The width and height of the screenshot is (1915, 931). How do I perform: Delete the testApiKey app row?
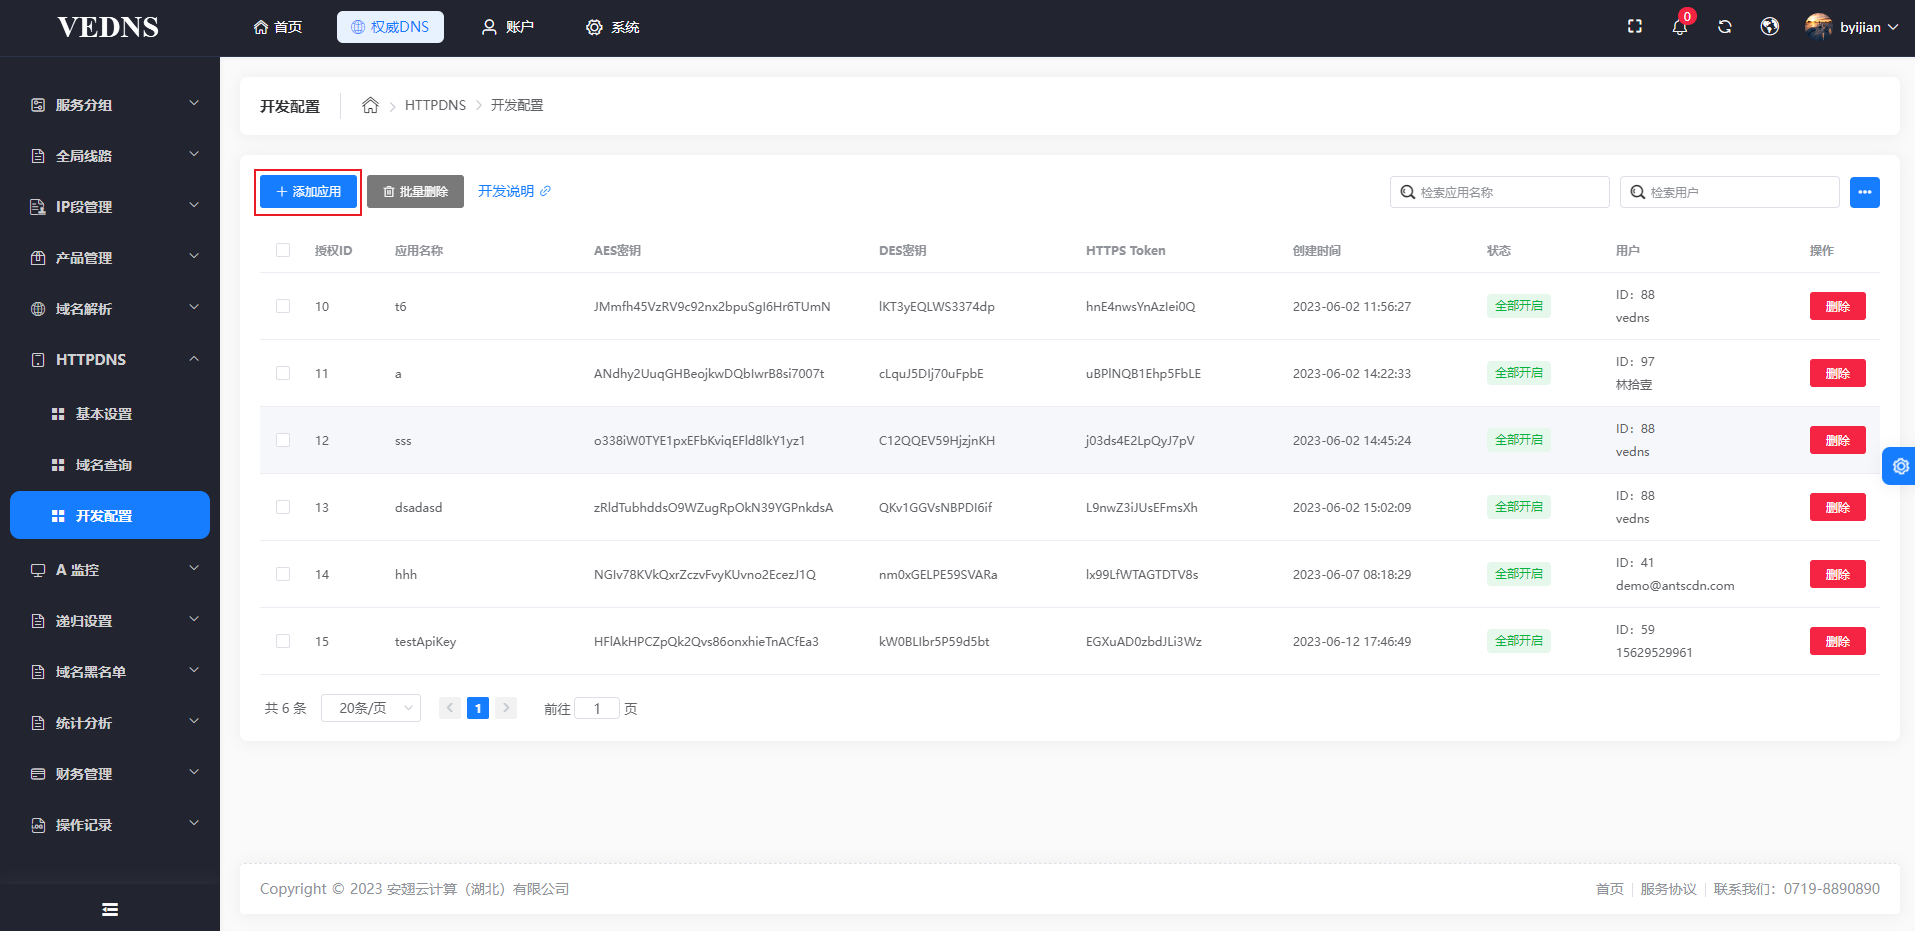click(1838, 641)
